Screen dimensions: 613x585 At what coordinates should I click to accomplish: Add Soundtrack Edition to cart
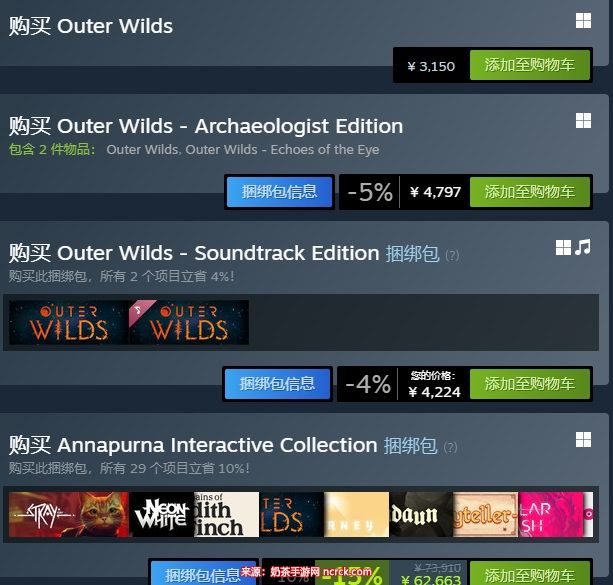coord(530,384)
